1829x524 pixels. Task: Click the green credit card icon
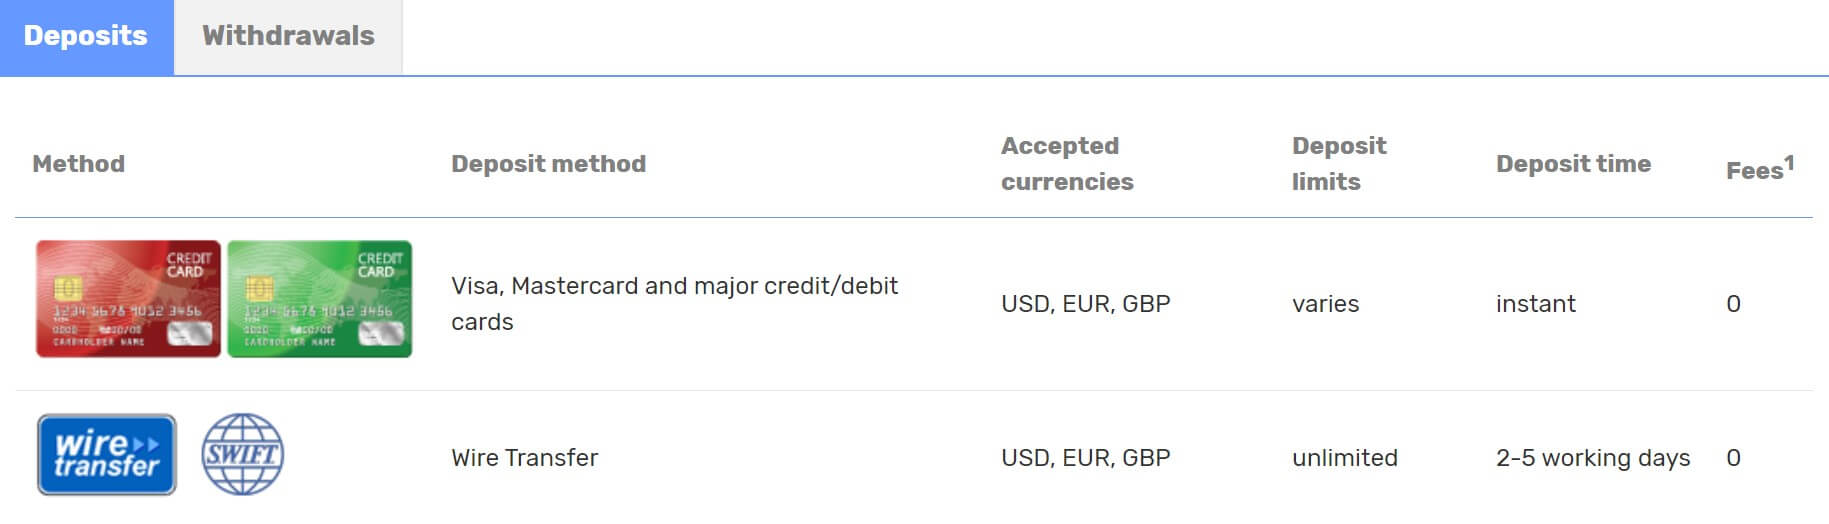(x=320, y=299)
